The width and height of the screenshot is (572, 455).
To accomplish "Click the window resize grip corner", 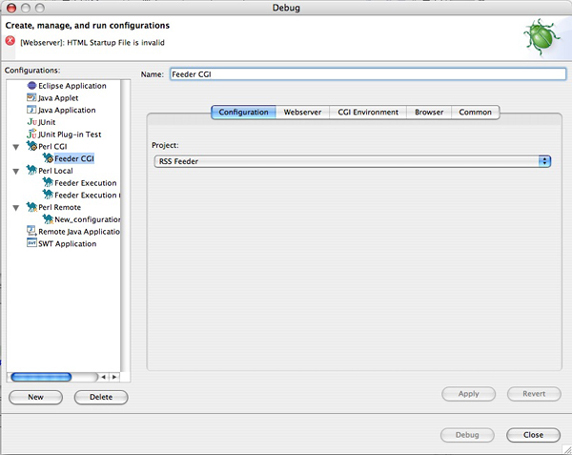I will pyautogui.click(x=567, y=450).
